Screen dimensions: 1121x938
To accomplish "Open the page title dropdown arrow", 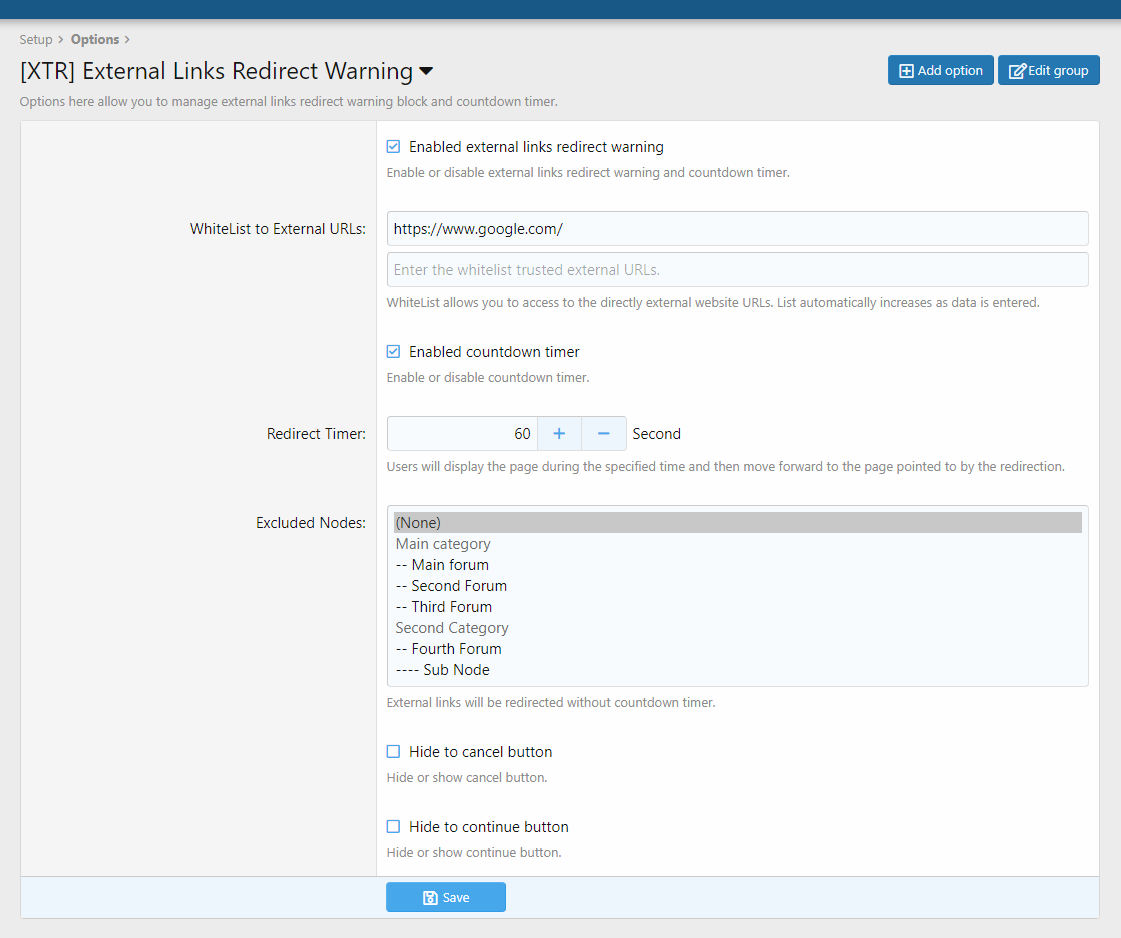I will pos(426,72).
